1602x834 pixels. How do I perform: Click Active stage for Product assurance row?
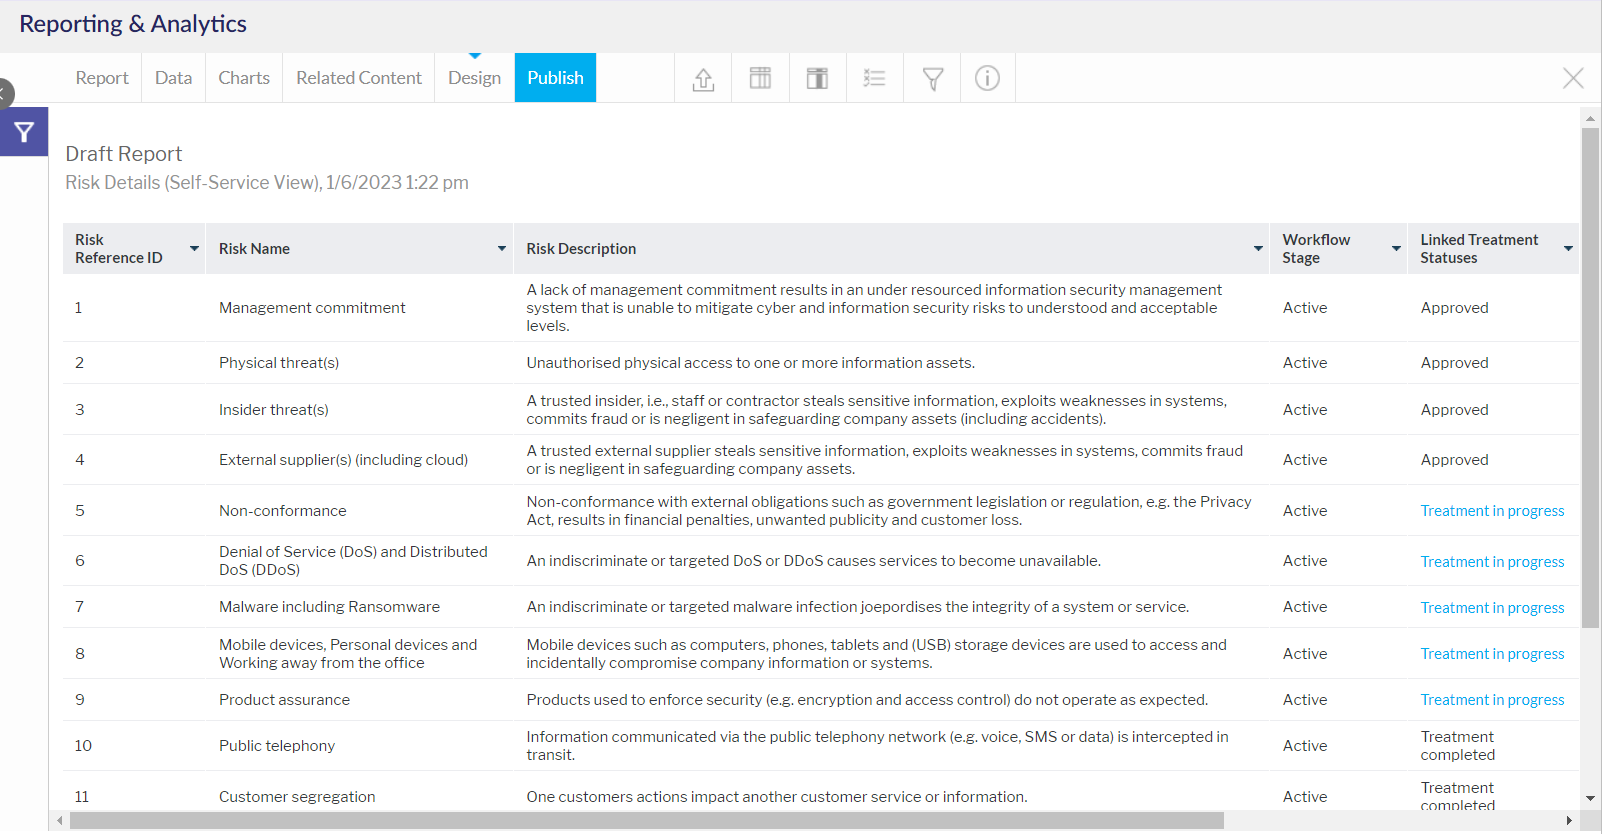click(x=1305, y=700)
